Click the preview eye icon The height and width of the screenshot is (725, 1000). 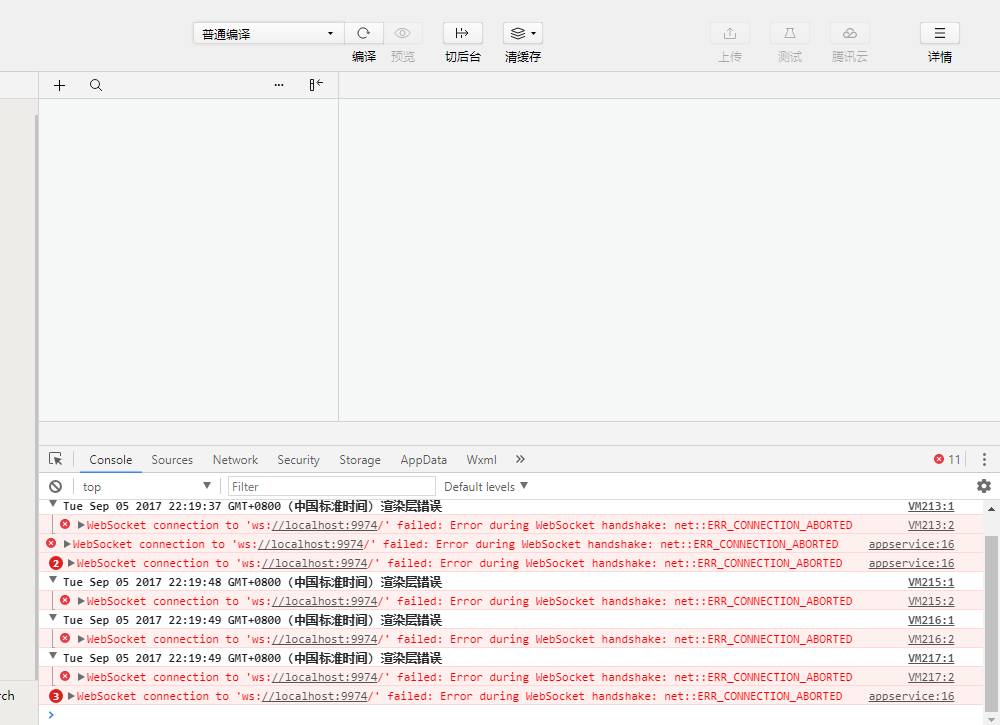(x=402, y=33)
